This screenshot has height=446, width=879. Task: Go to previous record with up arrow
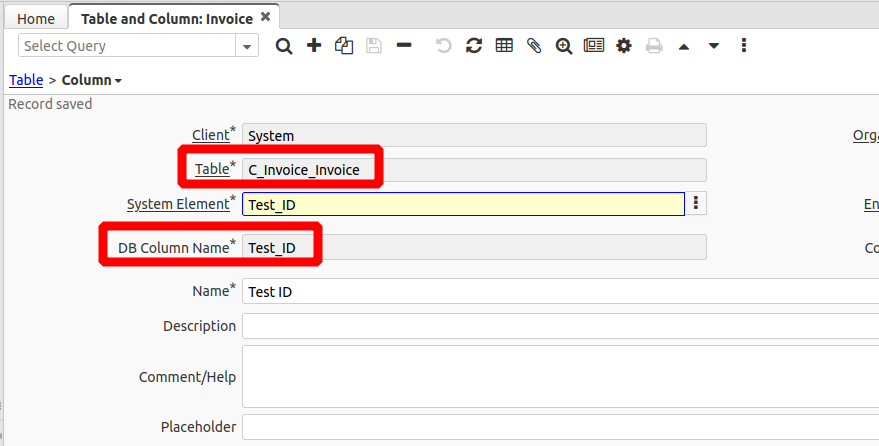tap(684, 46)
